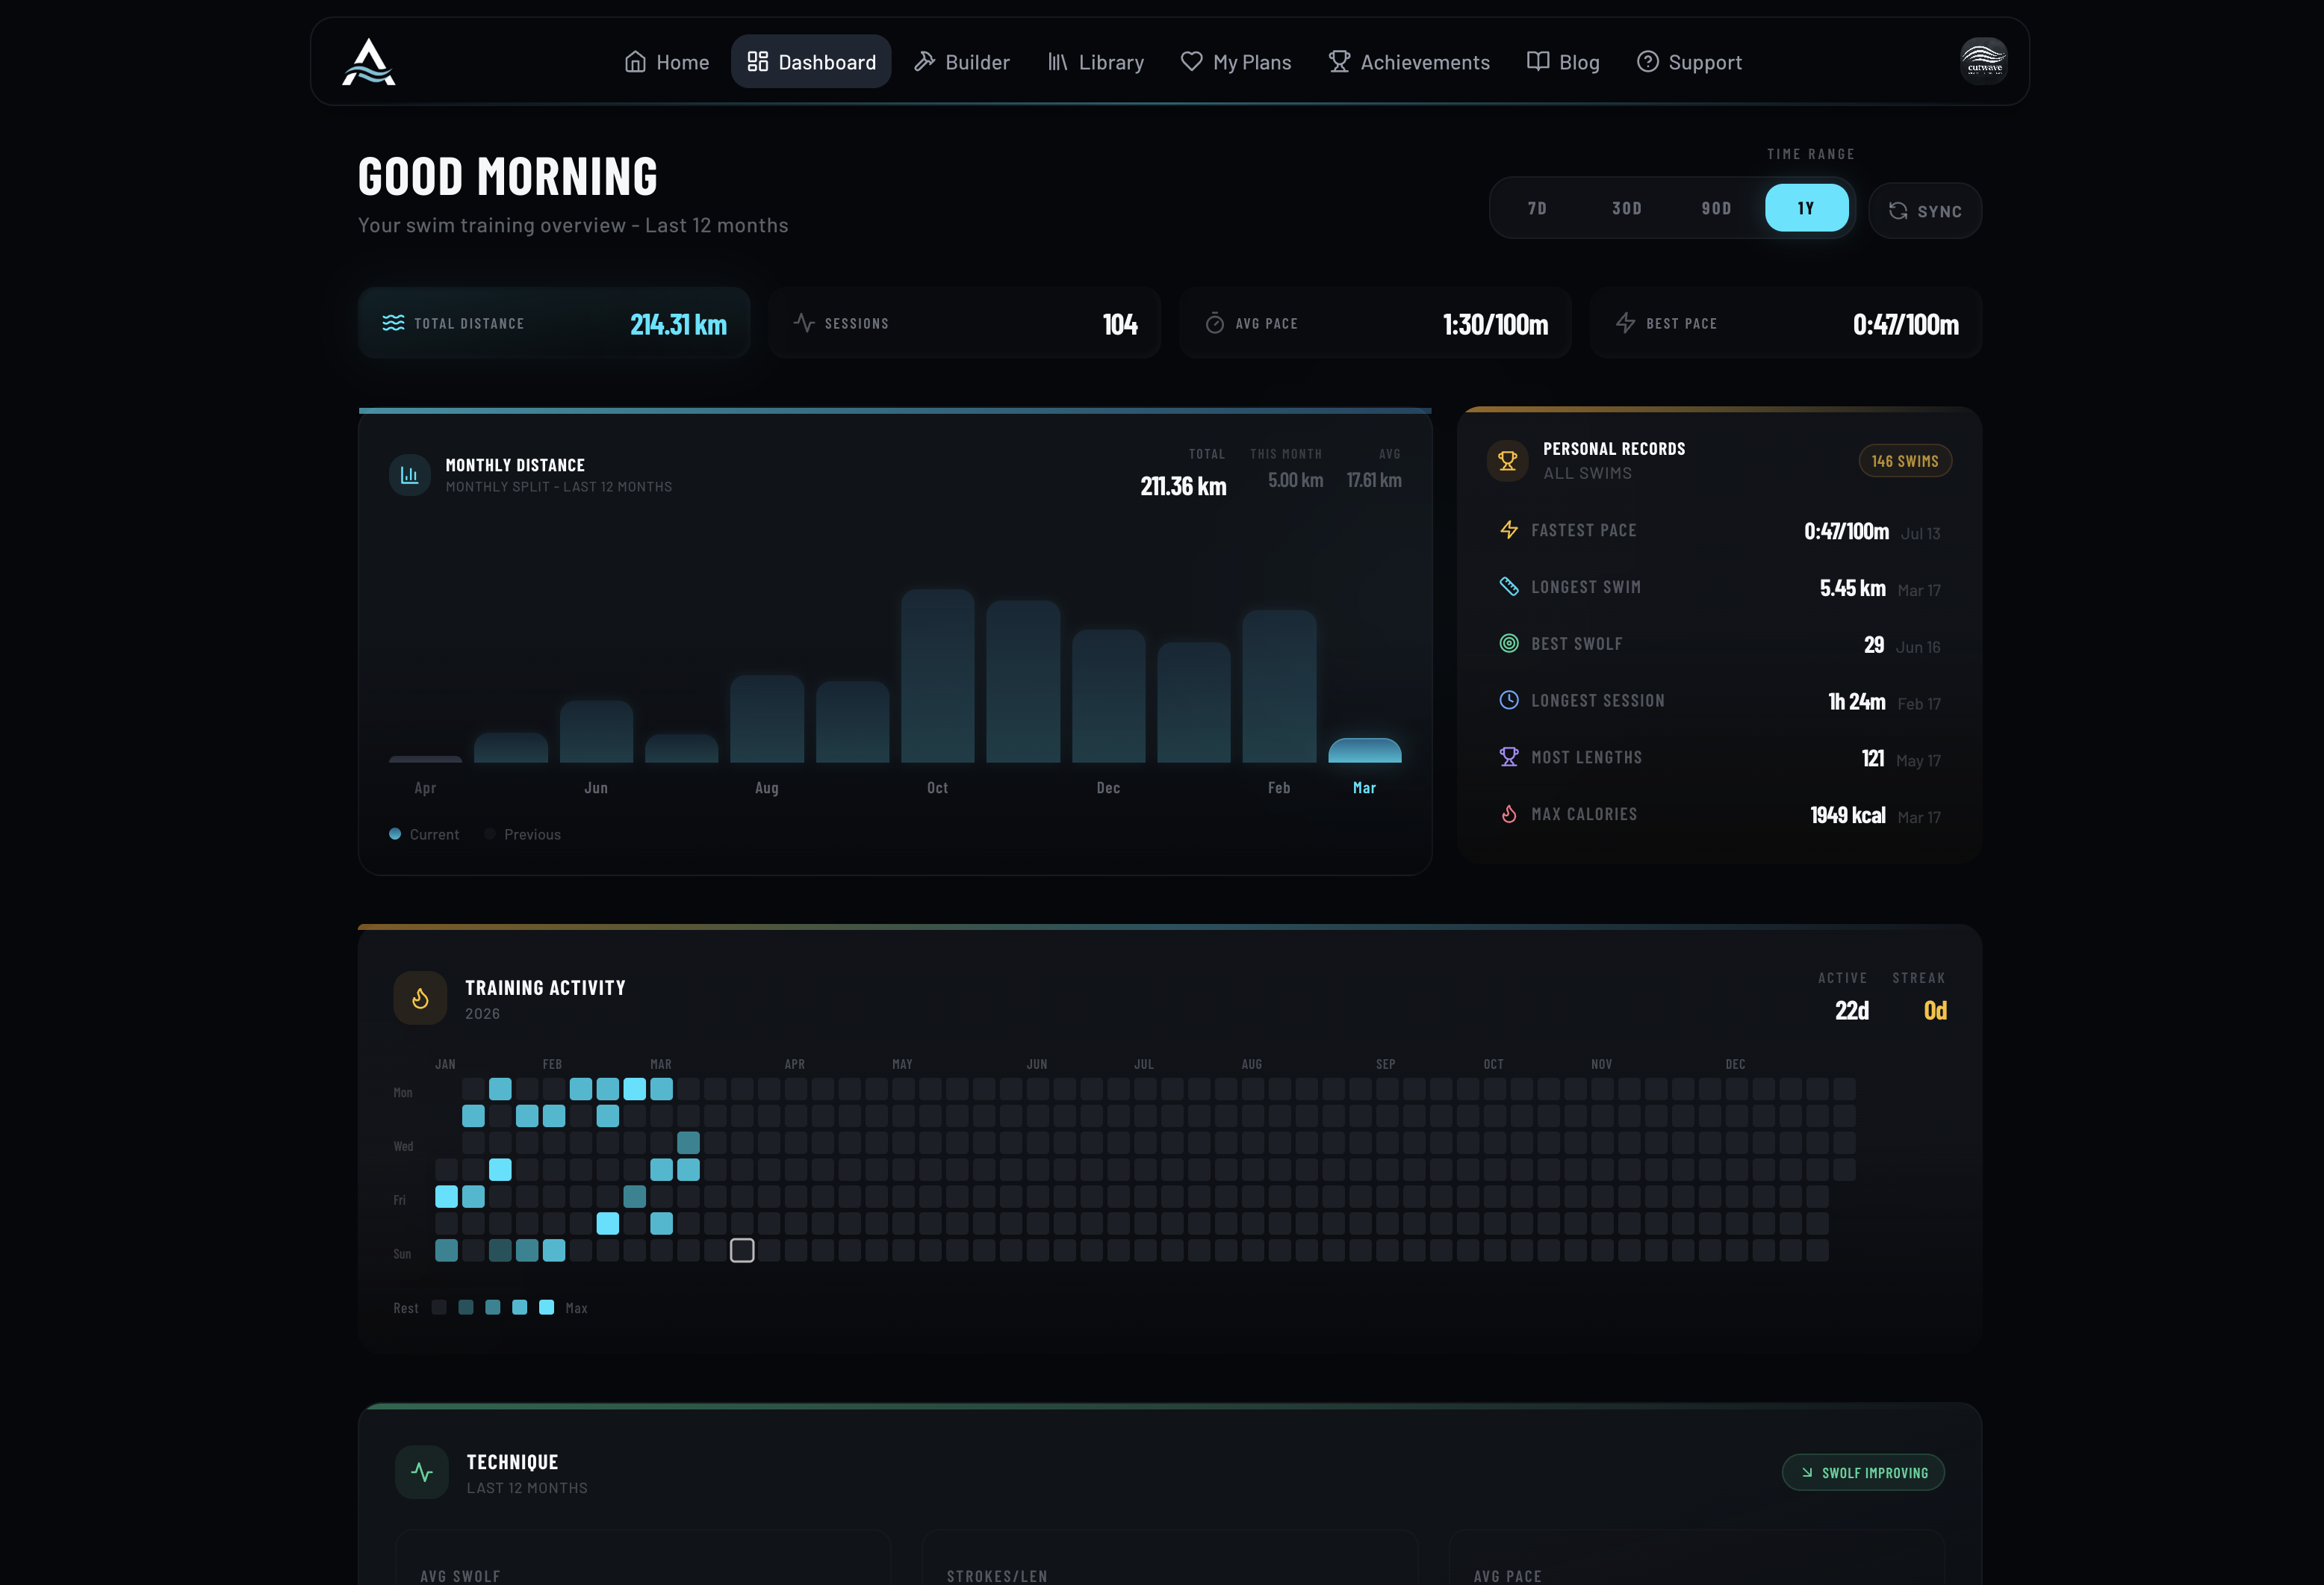Image resolution: width=2324 pixels, height=1585 pixels.
Task: Open My Plans page
Action: pos(1236,62)
